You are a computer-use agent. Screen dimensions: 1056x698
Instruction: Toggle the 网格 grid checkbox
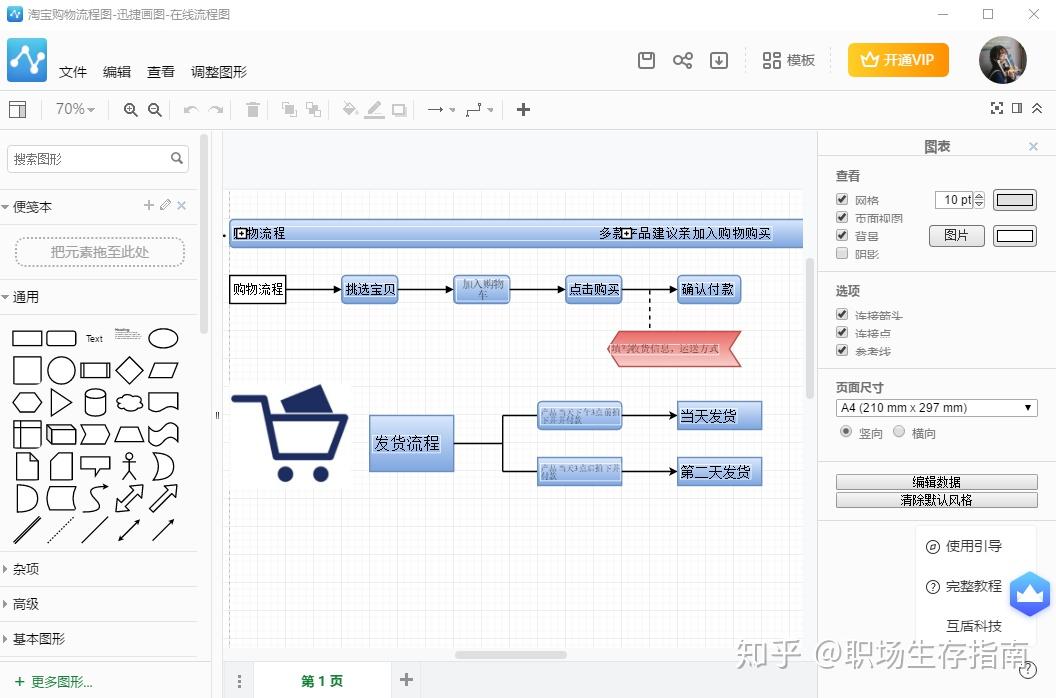pyautogui.click(x=842, y=199)
